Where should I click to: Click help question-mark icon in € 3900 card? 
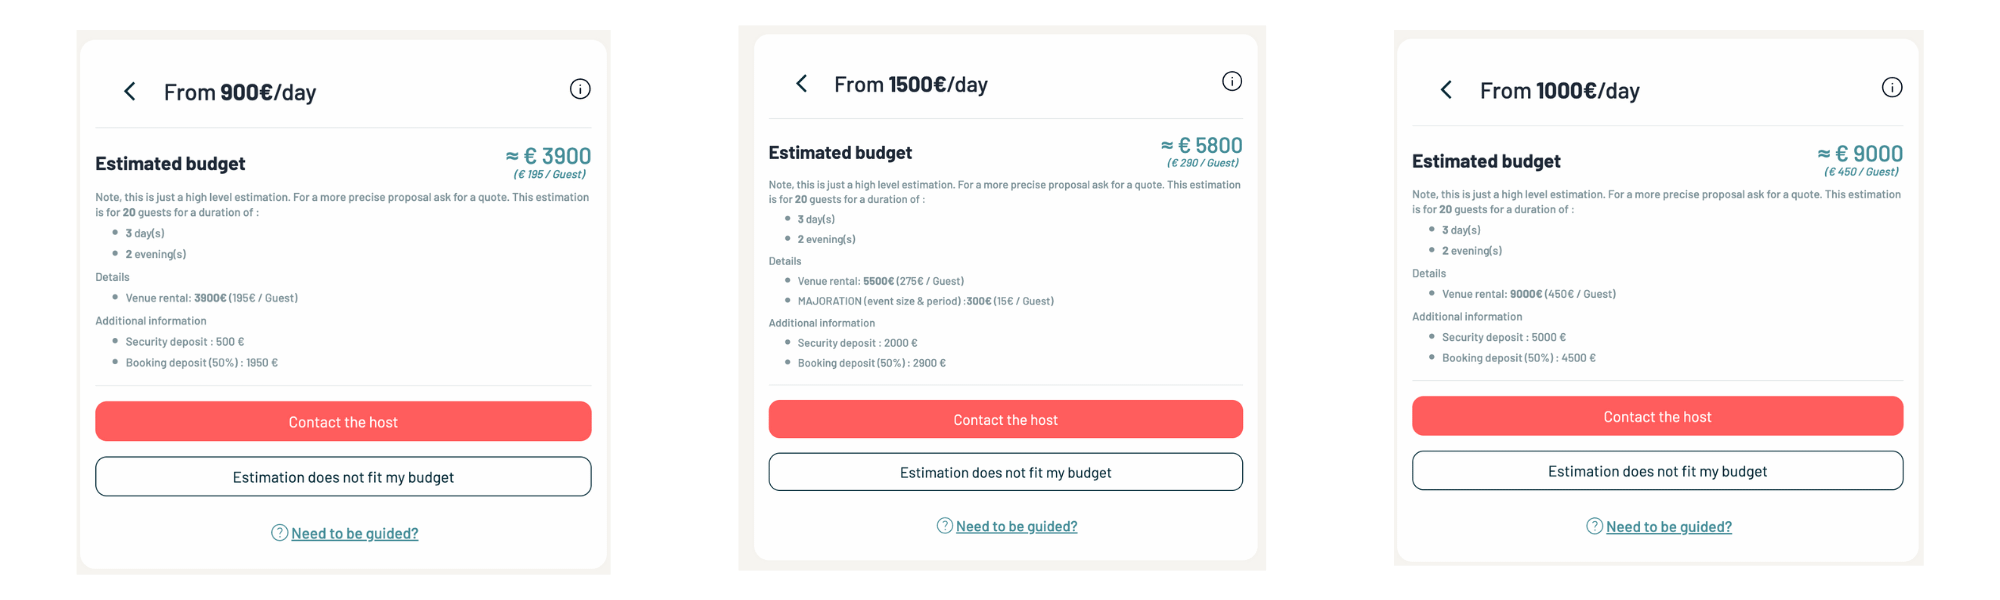click(280, 533)
